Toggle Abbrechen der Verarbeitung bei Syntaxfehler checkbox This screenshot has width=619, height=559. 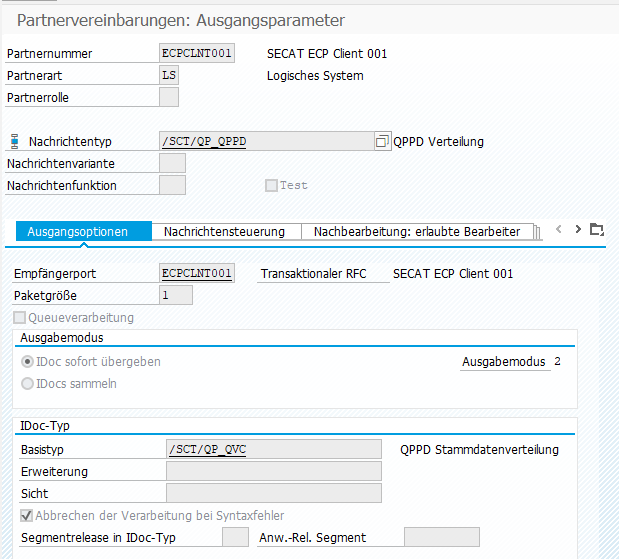[x=27, y=516]
